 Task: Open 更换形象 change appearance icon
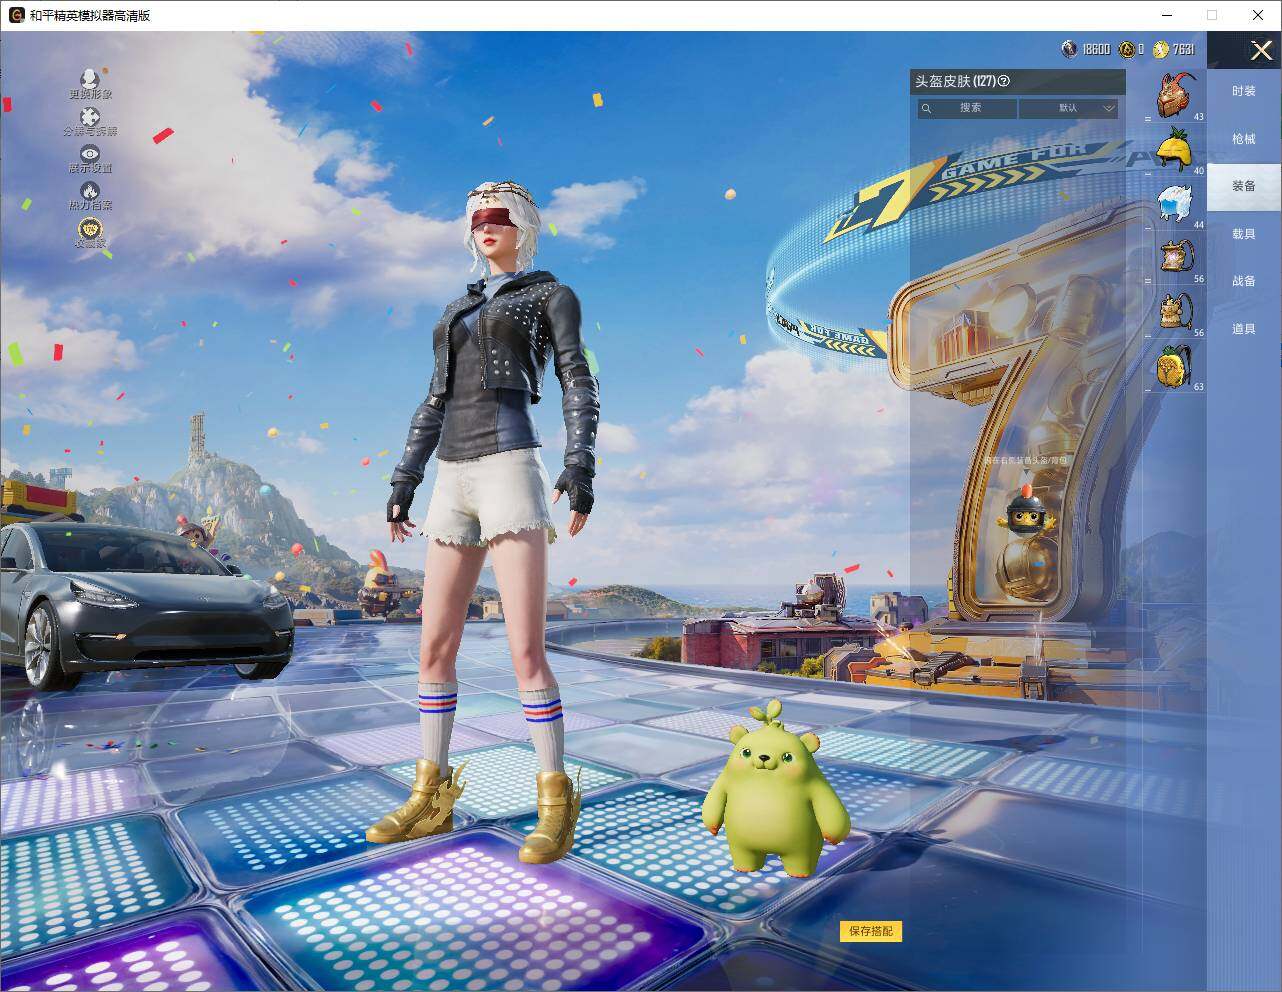pyautogui.click(x=90, y=79)
